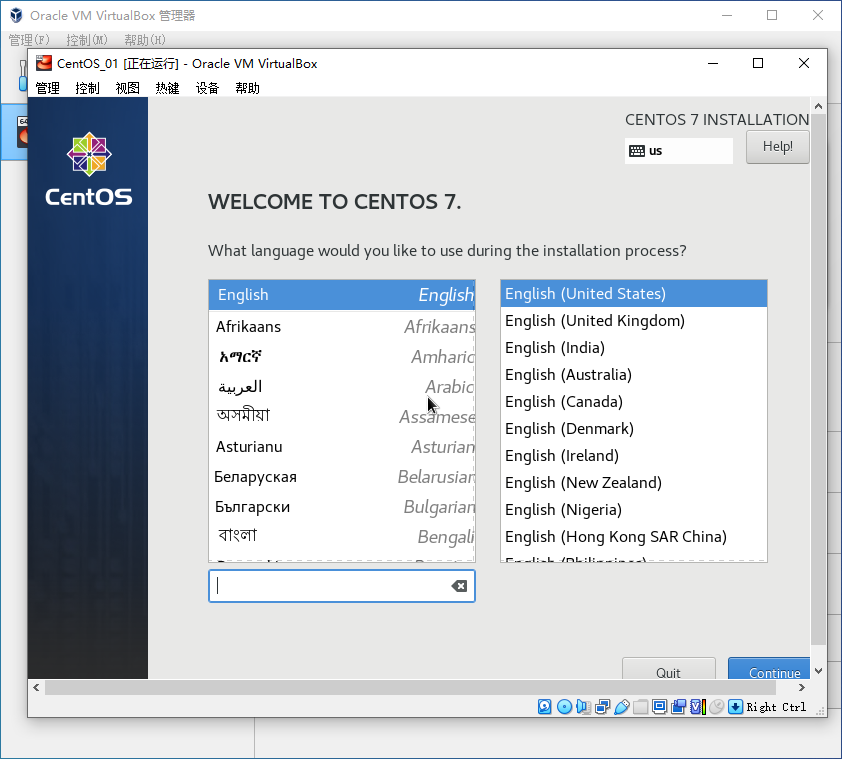Screen dimensions: 842x759
Task: Open the 热键 menu
Action: pyautogui.click(x=168, y=88)
